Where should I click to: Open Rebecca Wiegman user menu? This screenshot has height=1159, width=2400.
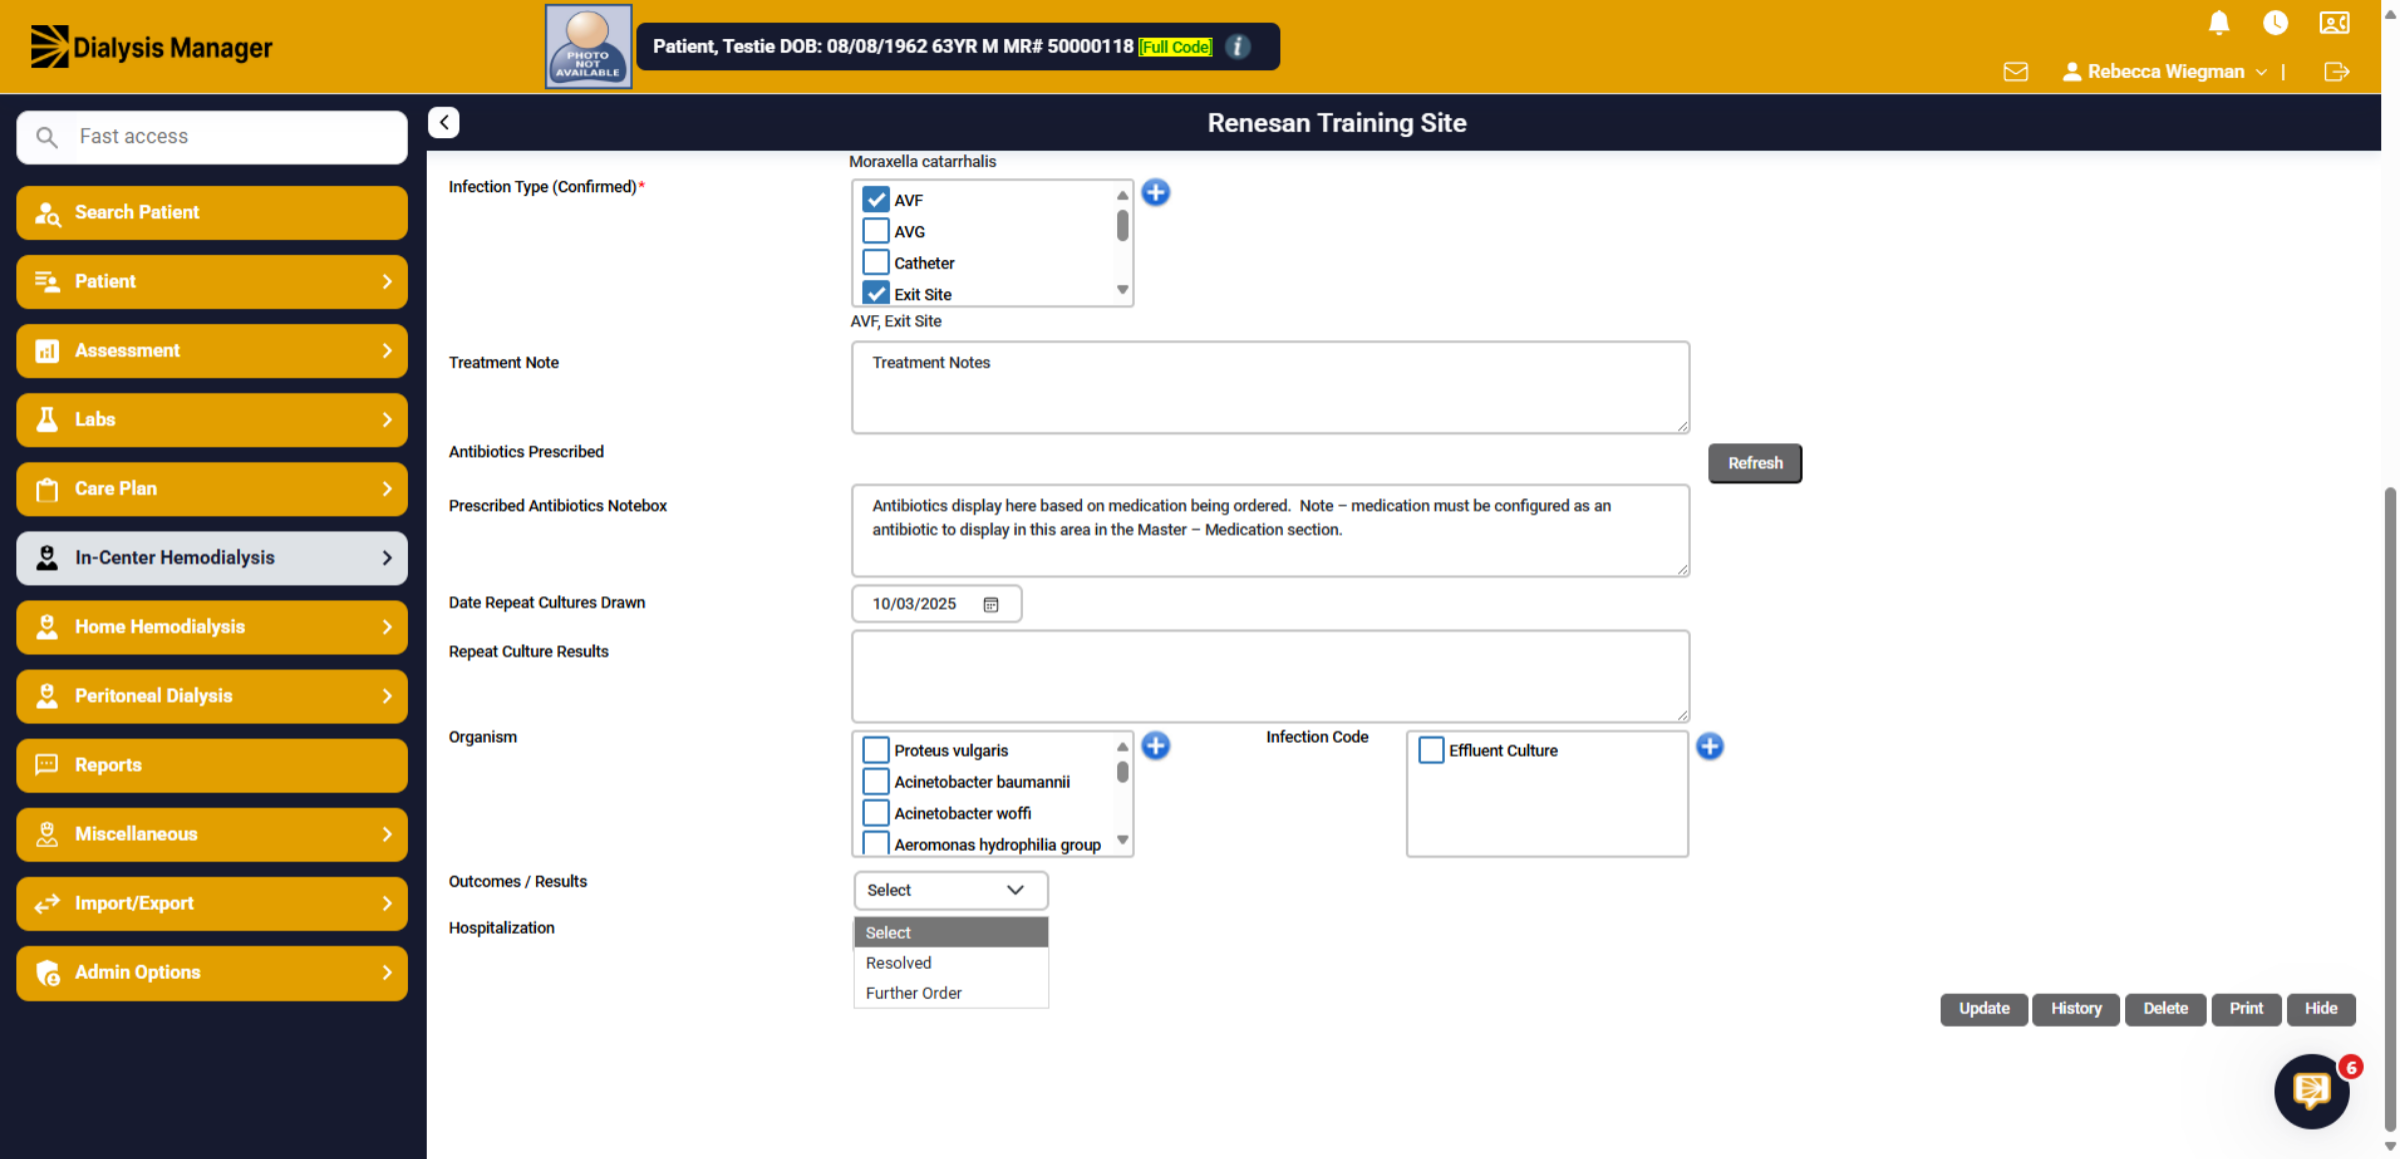point(2165,72)
